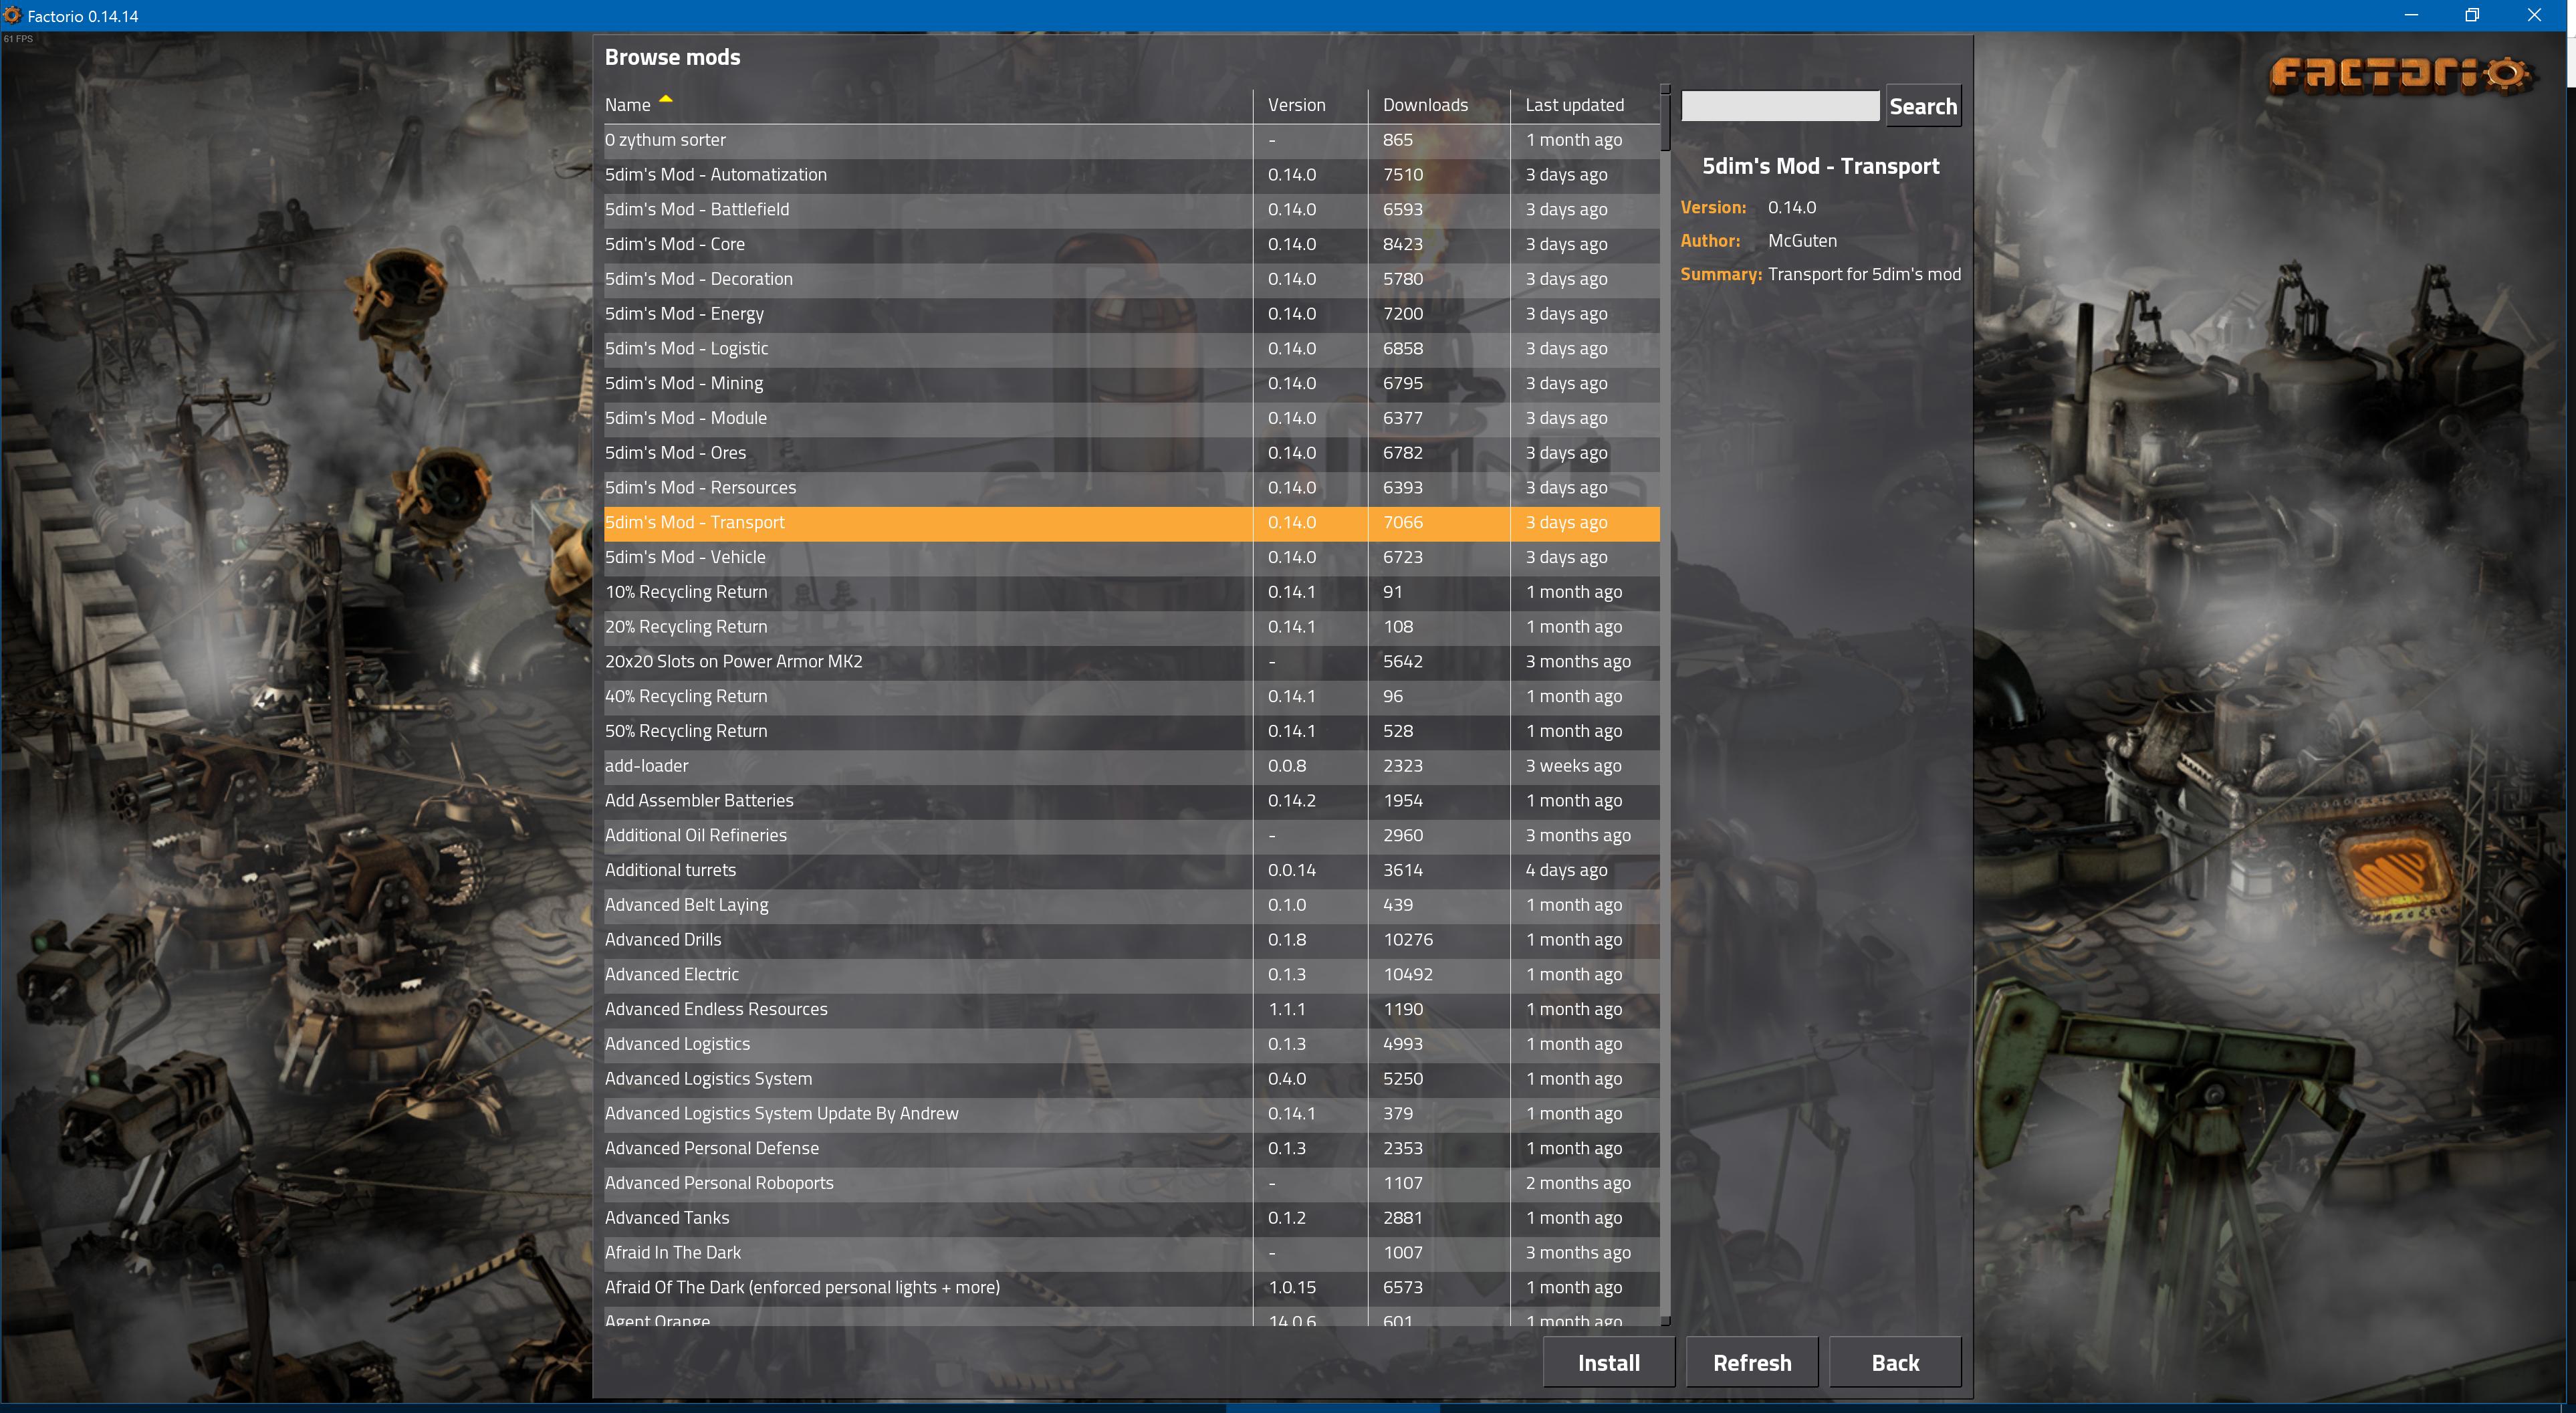Click highlighted 5dim's Mod - Transport row
Screen dimensions: 2576x1413
click(1131, 523)
